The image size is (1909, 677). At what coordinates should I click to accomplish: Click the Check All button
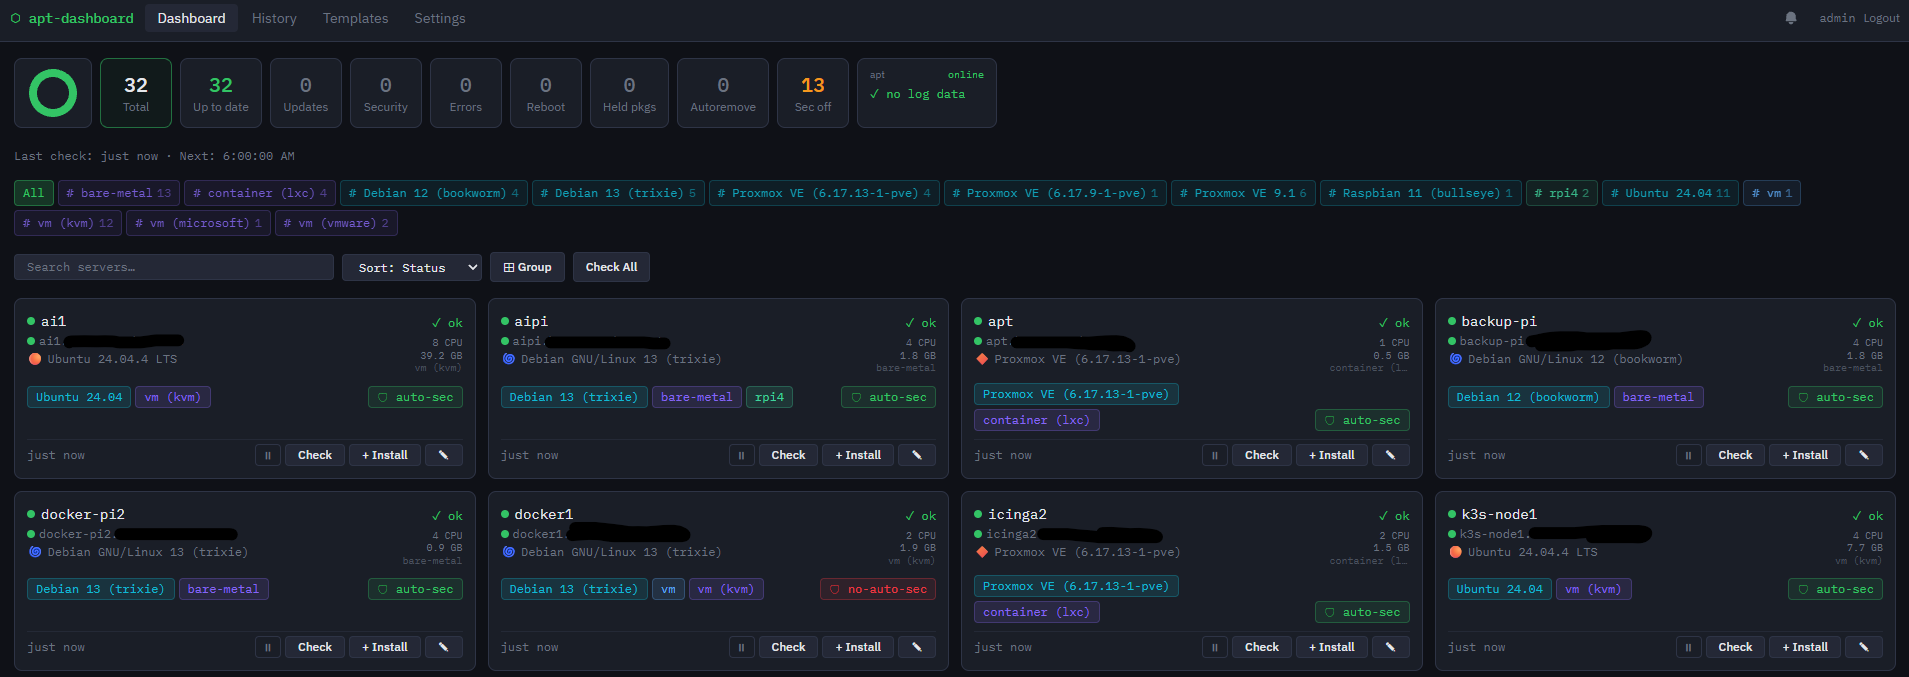[611, 267]
